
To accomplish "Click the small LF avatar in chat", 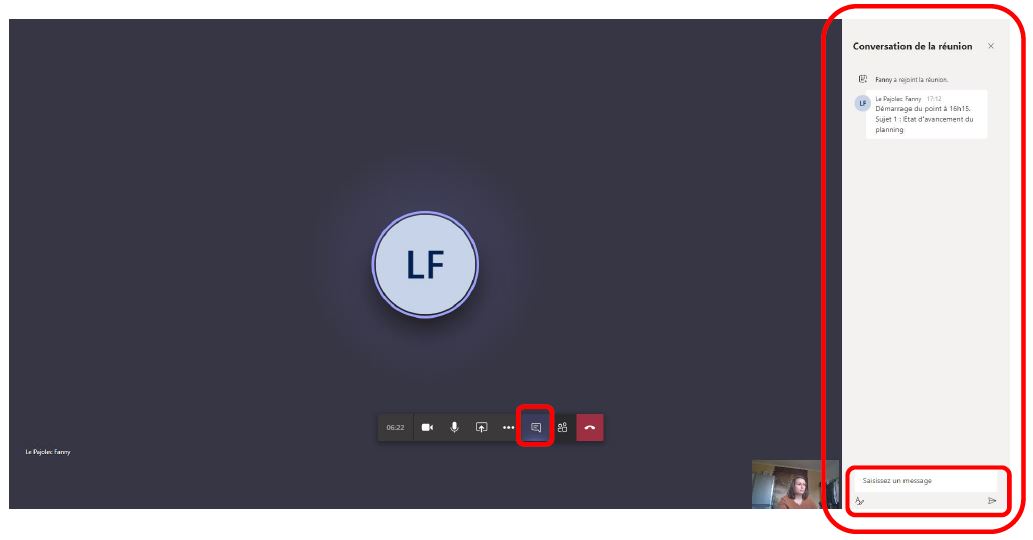I will click(862, 103).
